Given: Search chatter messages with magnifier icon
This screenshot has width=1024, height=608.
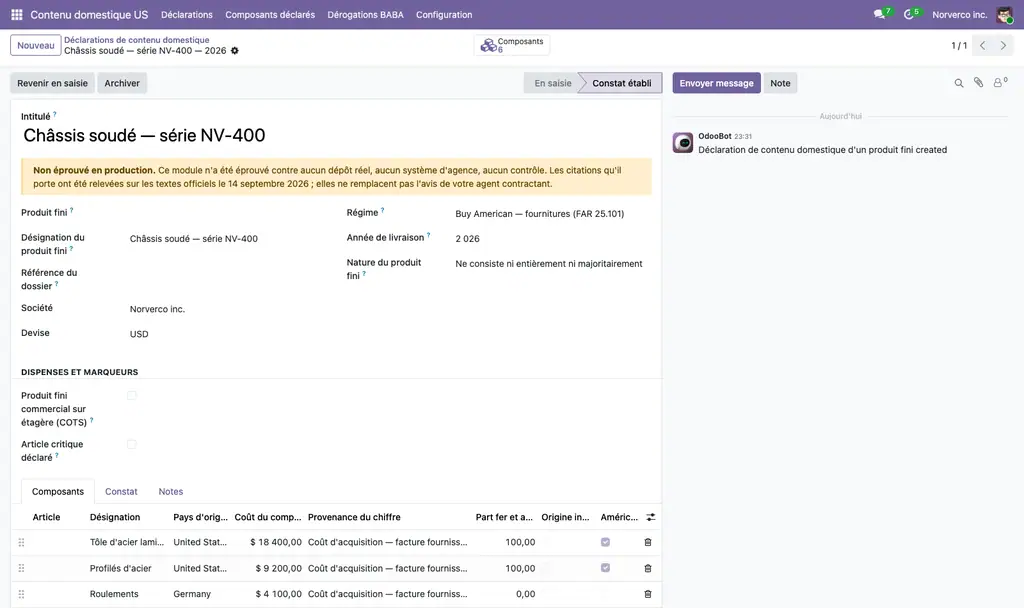Looking at the screenshot, I should [x=959, y=83].
